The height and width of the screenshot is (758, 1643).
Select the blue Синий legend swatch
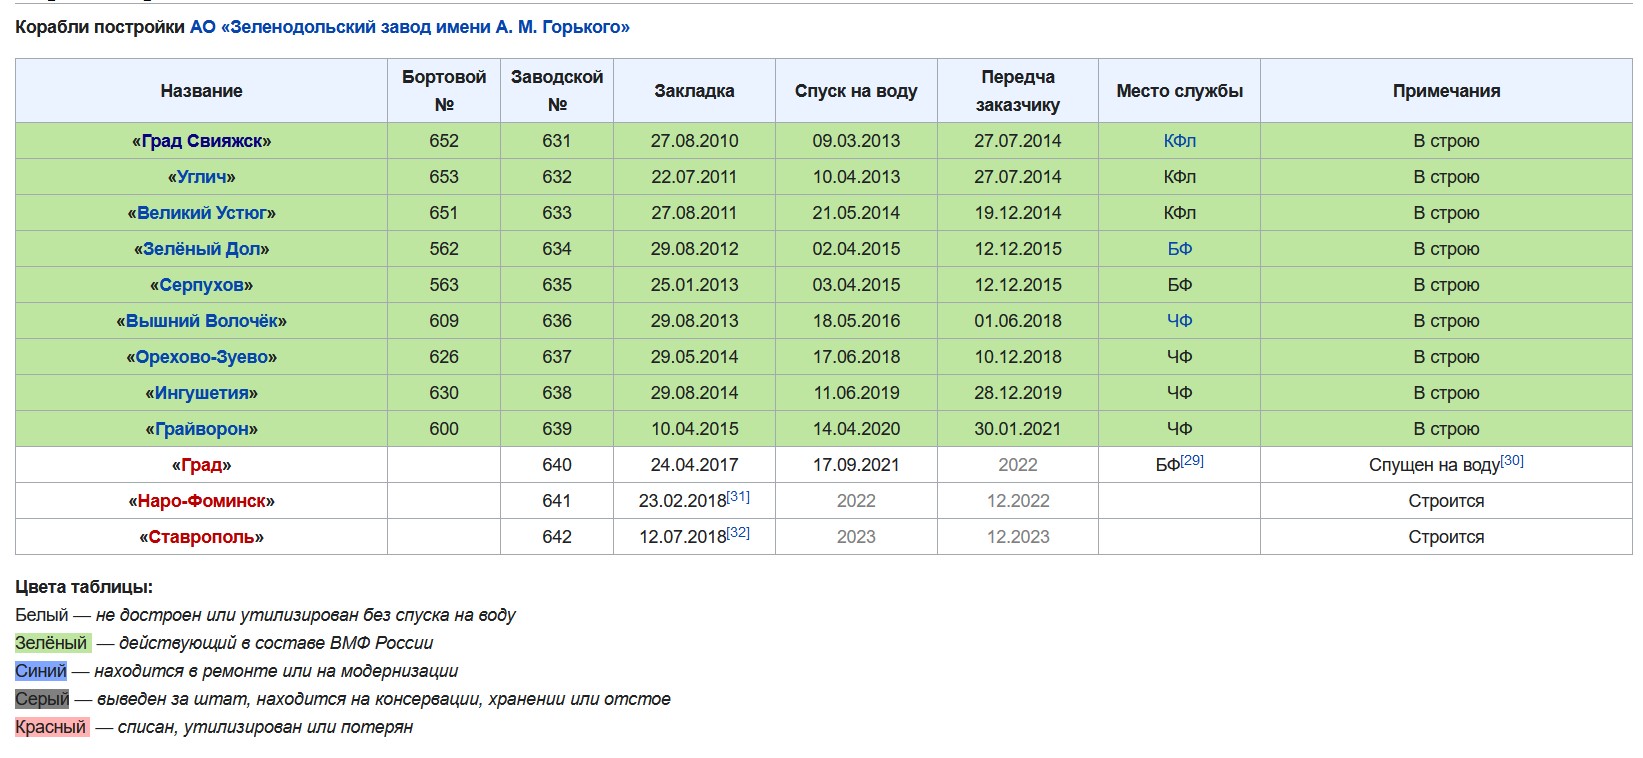coord(41,671)
